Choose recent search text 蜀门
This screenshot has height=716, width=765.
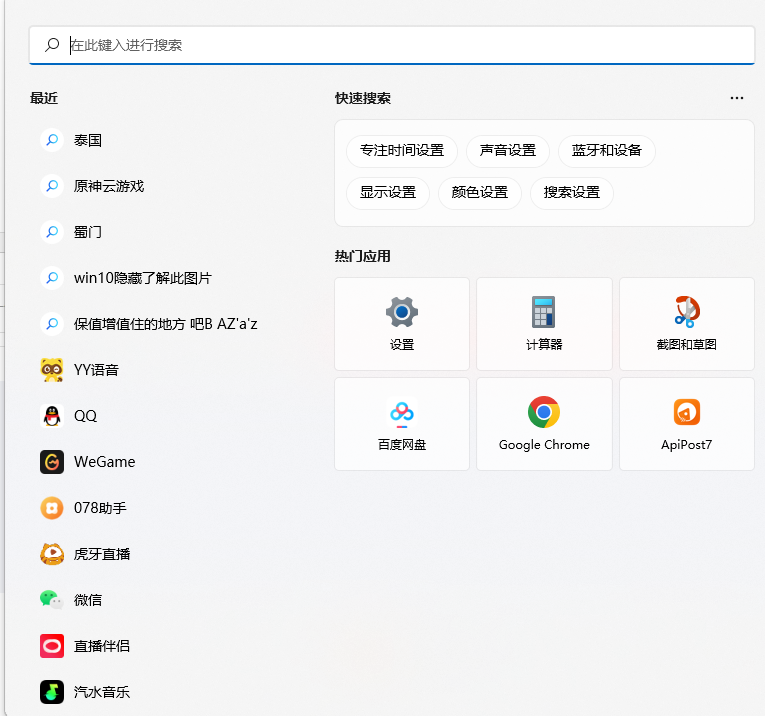pyautogui.click(x=88, y=232)
